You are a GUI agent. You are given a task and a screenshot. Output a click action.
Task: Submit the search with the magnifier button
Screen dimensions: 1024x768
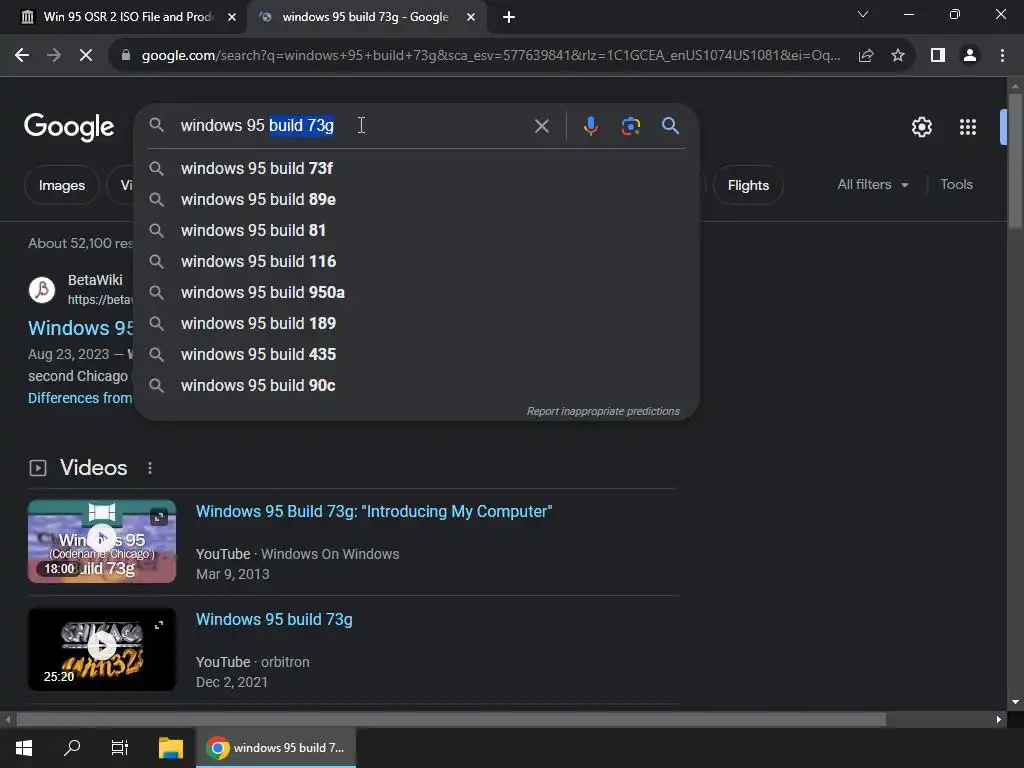pyautogui.click(x=670, y=125)
